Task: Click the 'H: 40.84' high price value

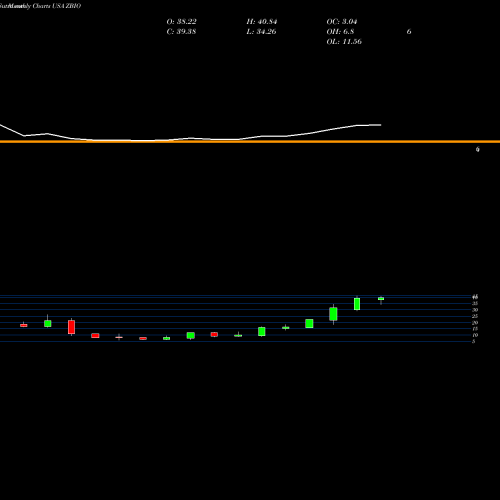Action: (x=262, y=22)
